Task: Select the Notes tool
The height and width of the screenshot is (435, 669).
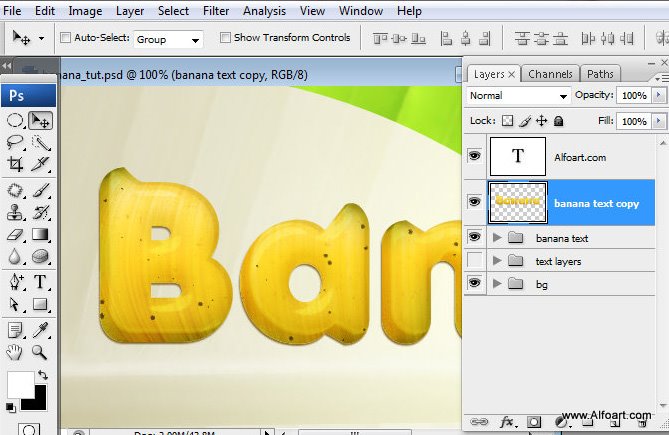Action: click(16, 330)
